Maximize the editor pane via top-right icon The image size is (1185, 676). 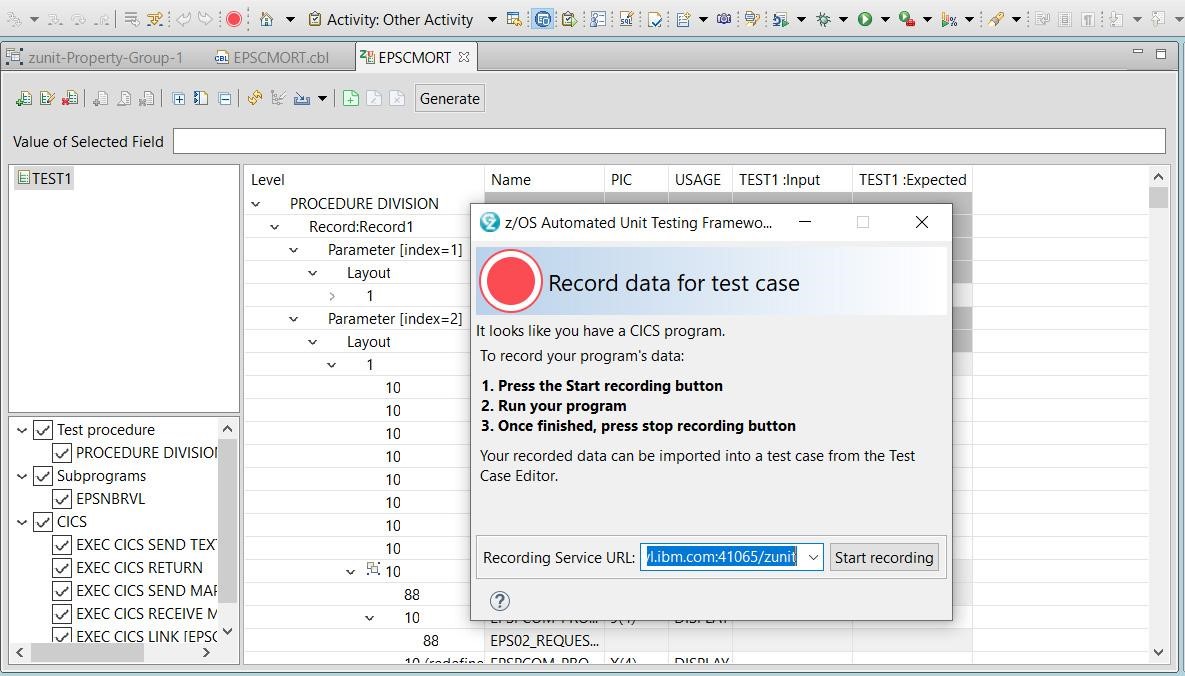click(x=1162, y=54)
